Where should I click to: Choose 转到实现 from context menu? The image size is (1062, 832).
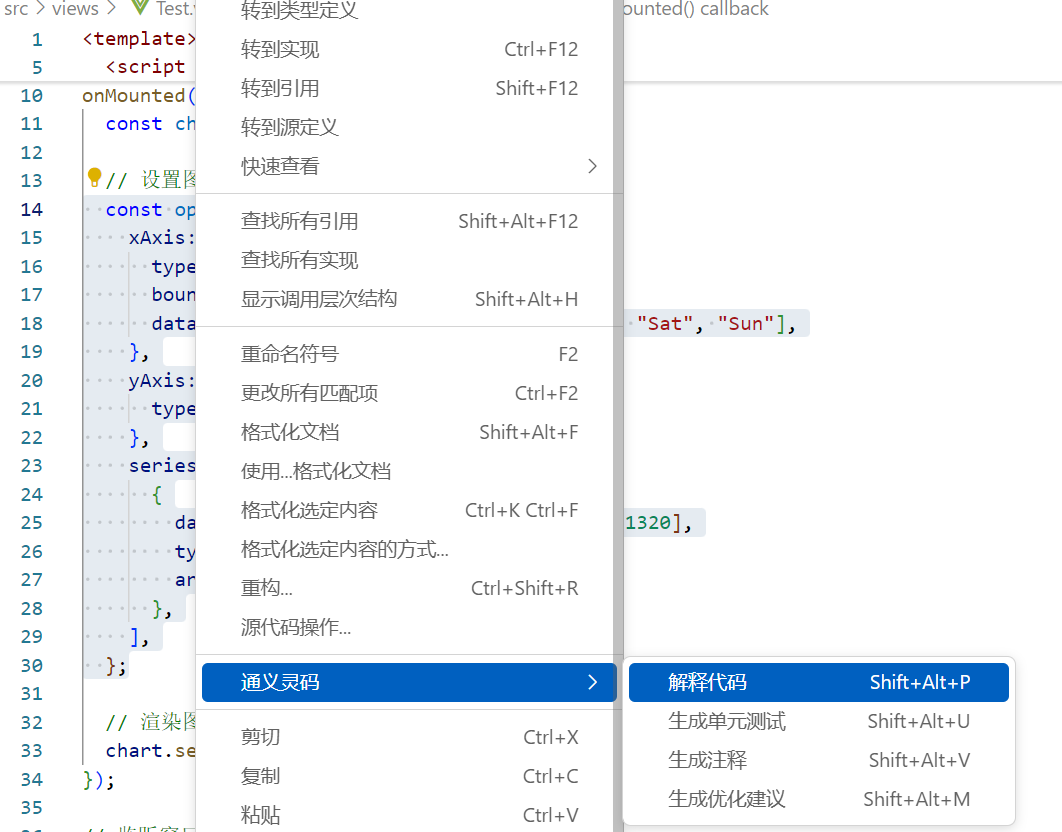pyautogui.click(x=409, y=49)
